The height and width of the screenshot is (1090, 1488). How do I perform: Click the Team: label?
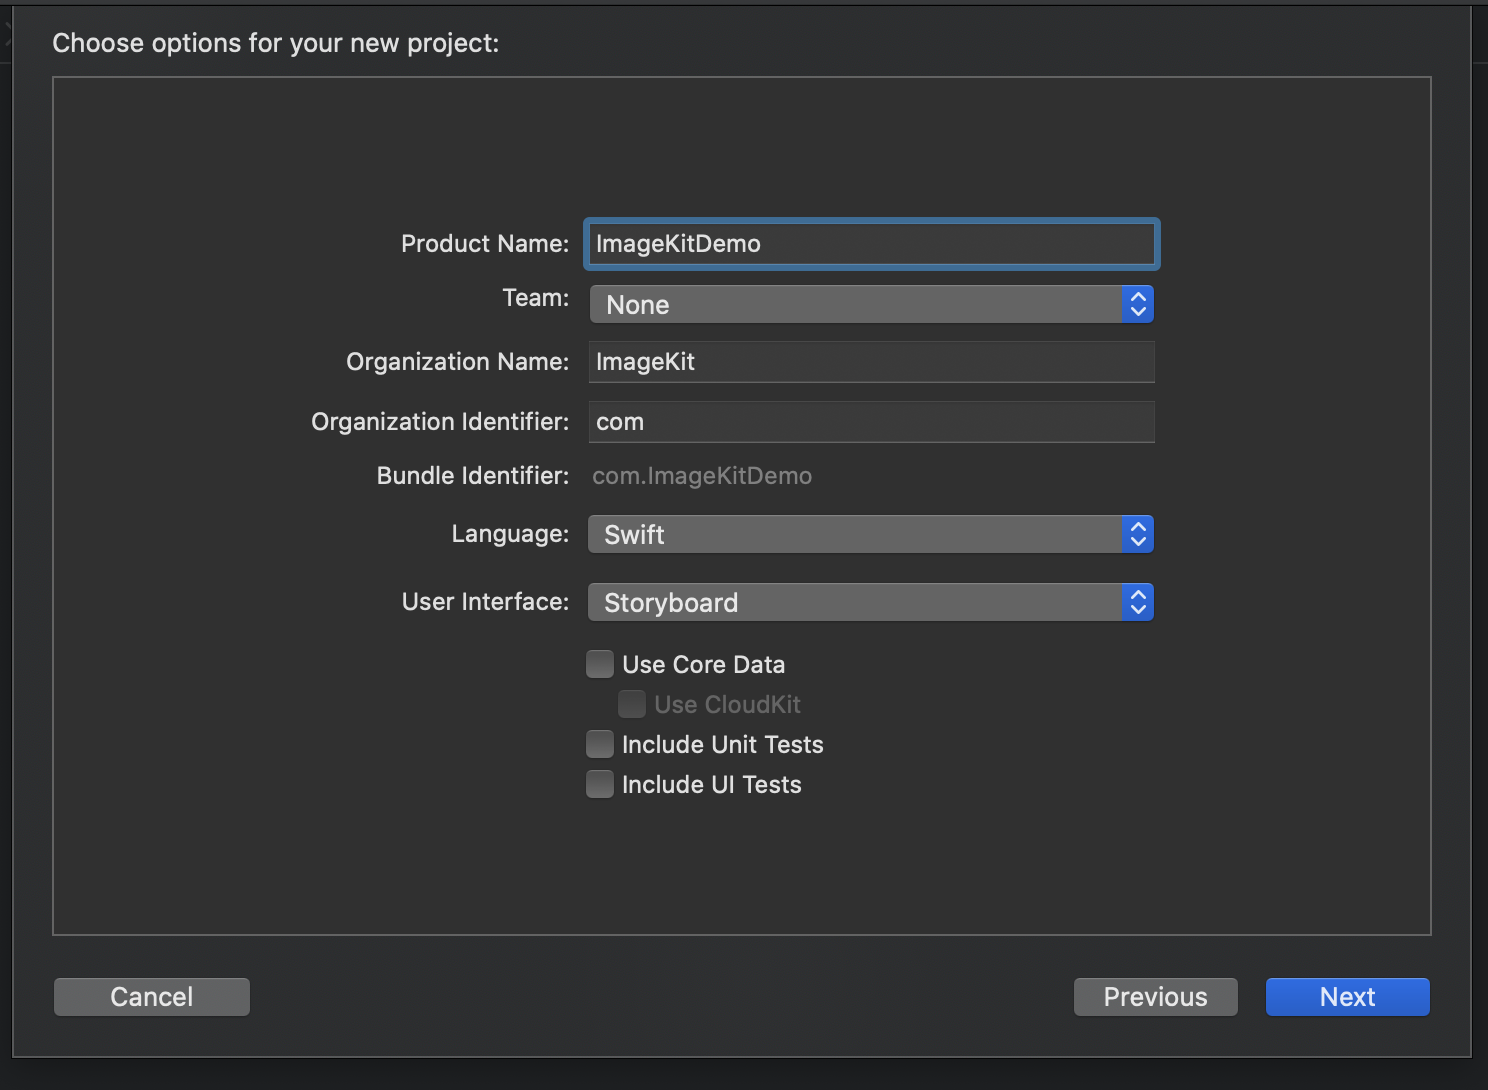[x=536, y=298]
